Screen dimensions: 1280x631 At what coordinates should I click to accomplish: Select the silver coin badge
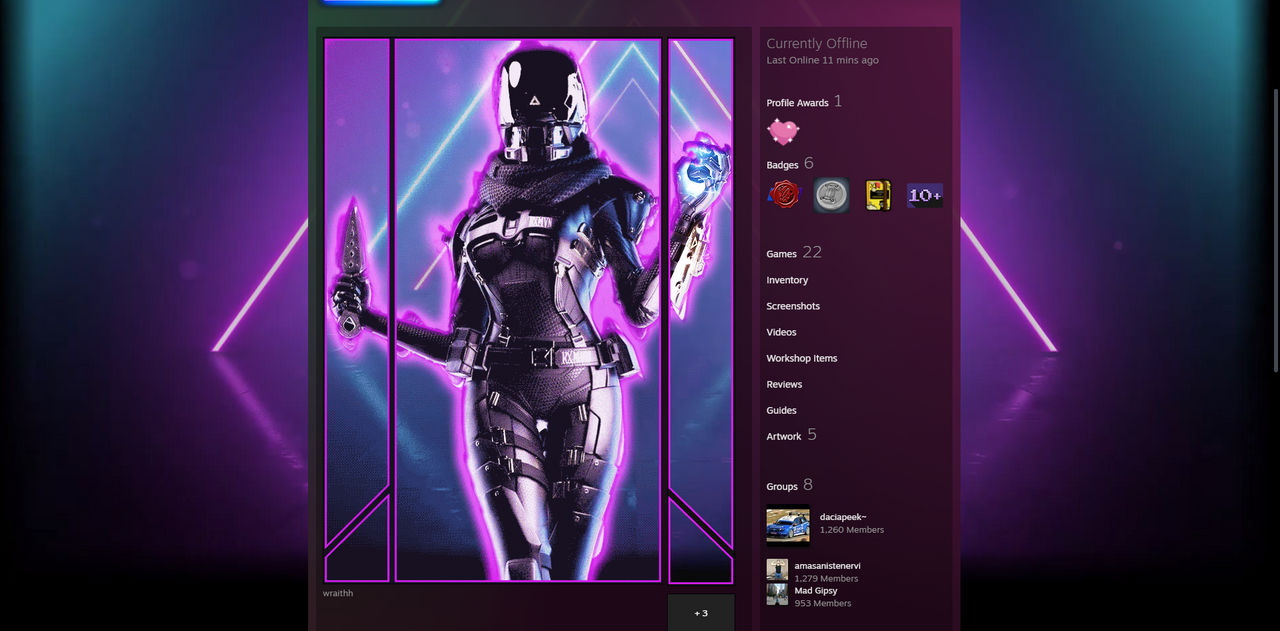pyautogui.click(x=831, y=194)
